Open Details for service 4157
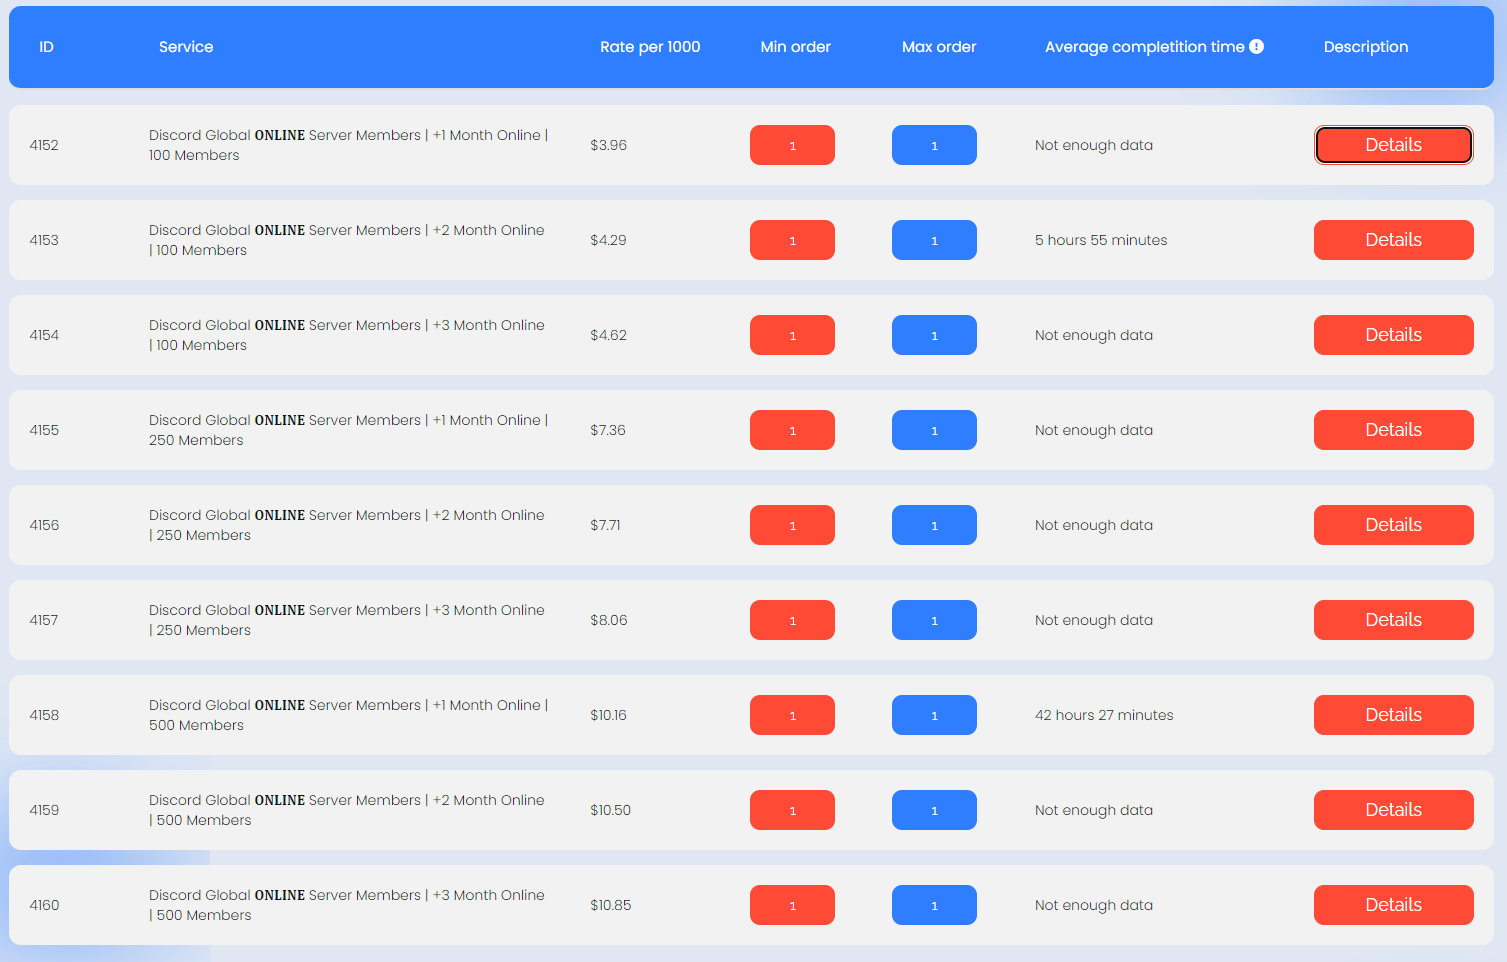Viewport: 1507px width, 962px height. pos(1393,620)
